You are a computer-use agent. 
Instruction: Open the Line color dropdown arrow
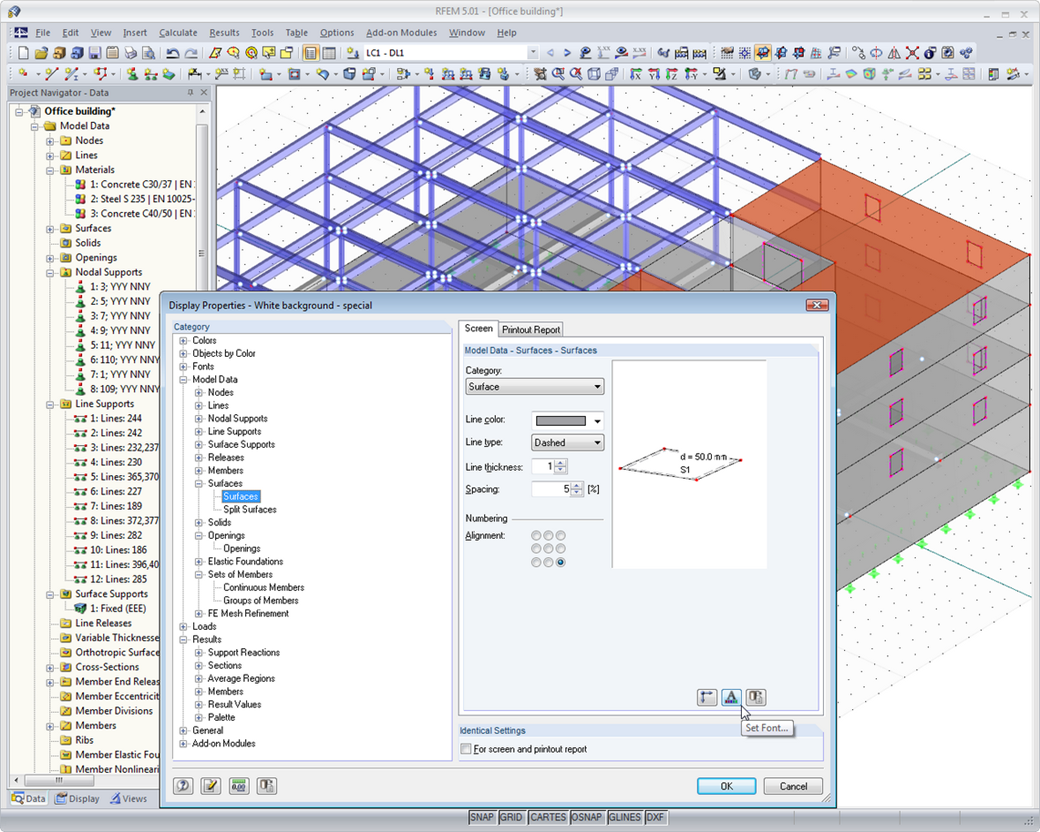pos(597,421)
